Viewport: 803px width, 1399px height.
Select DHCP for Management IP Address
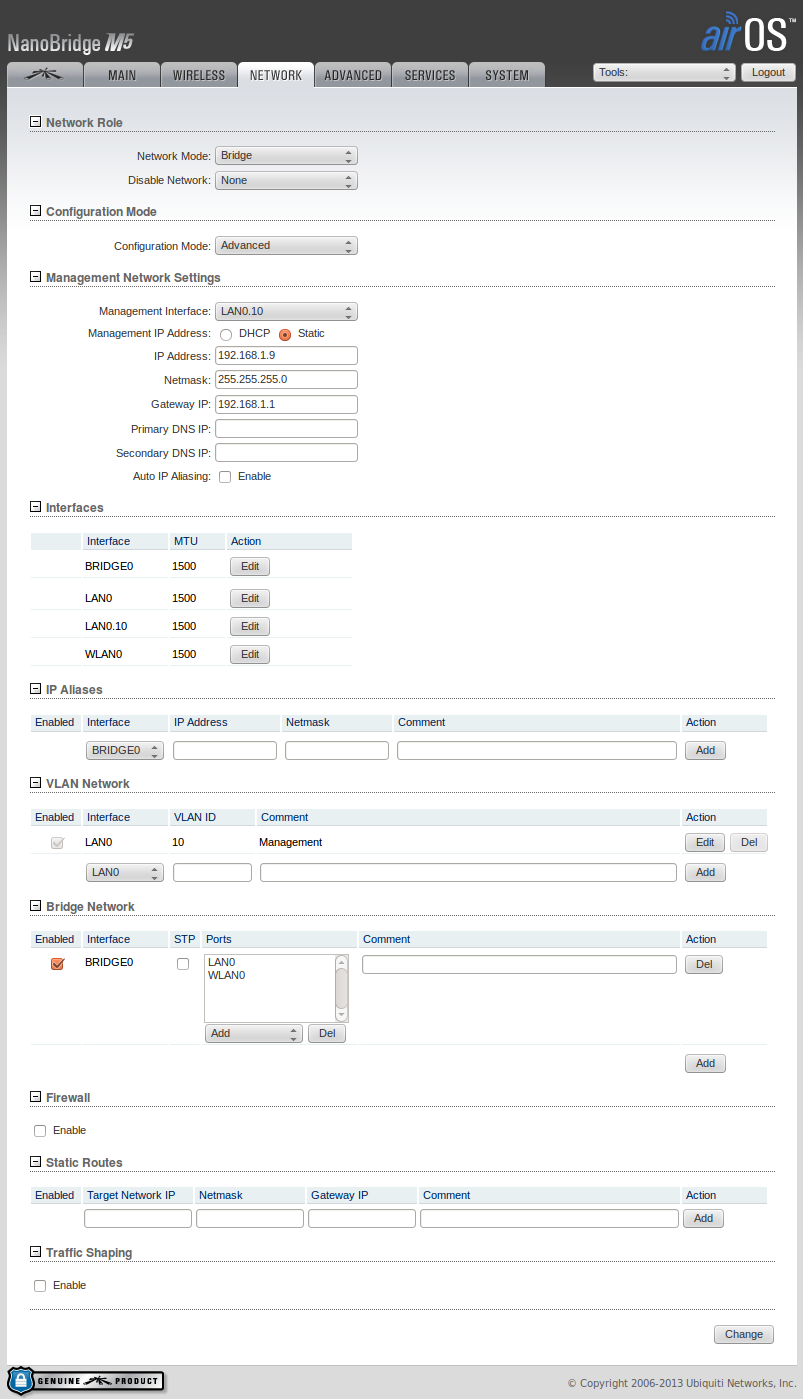(x=226, y=334)
